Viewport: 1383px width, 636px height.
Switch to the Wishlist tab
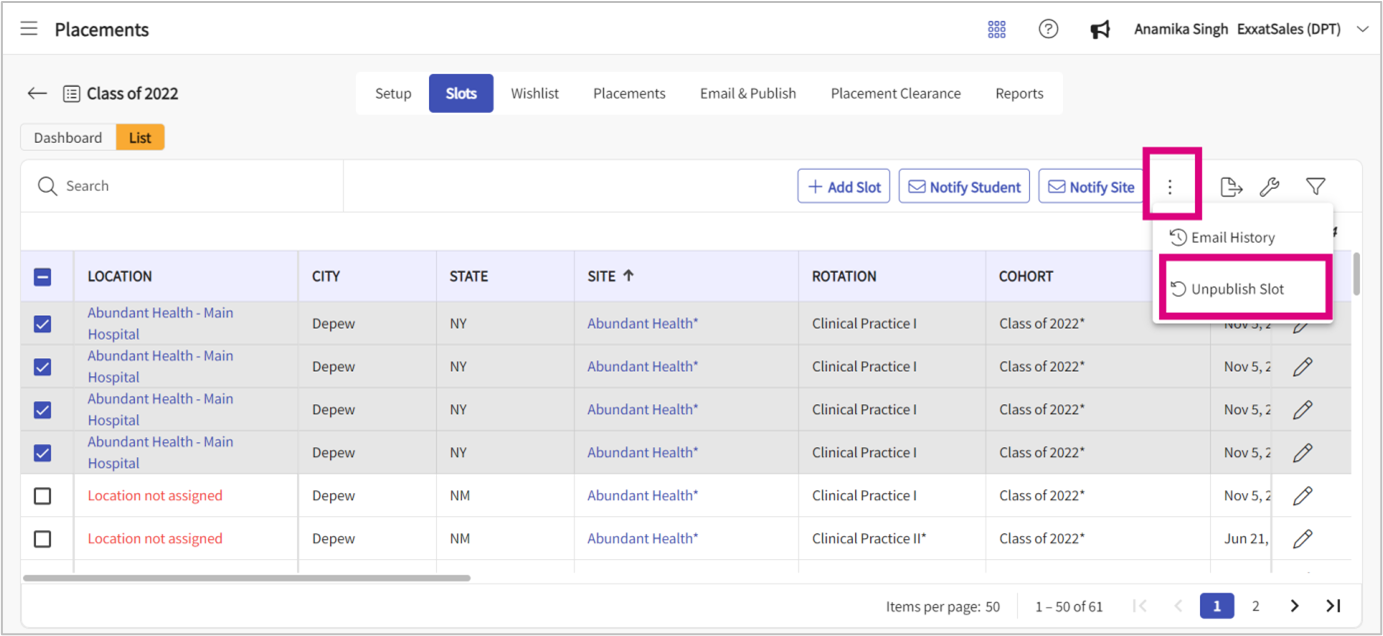(x=534, y=93)
